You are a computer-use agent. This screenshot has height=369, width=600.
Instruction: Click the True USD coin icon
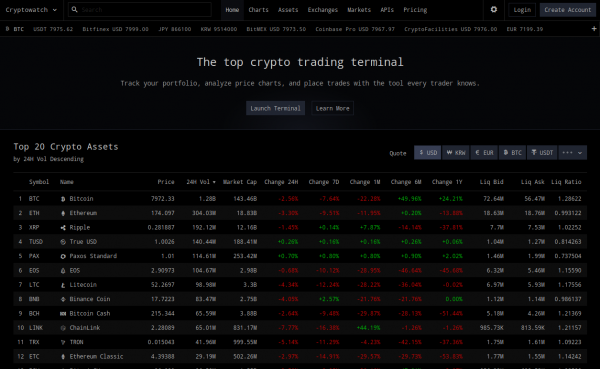[x=63, y=242]
